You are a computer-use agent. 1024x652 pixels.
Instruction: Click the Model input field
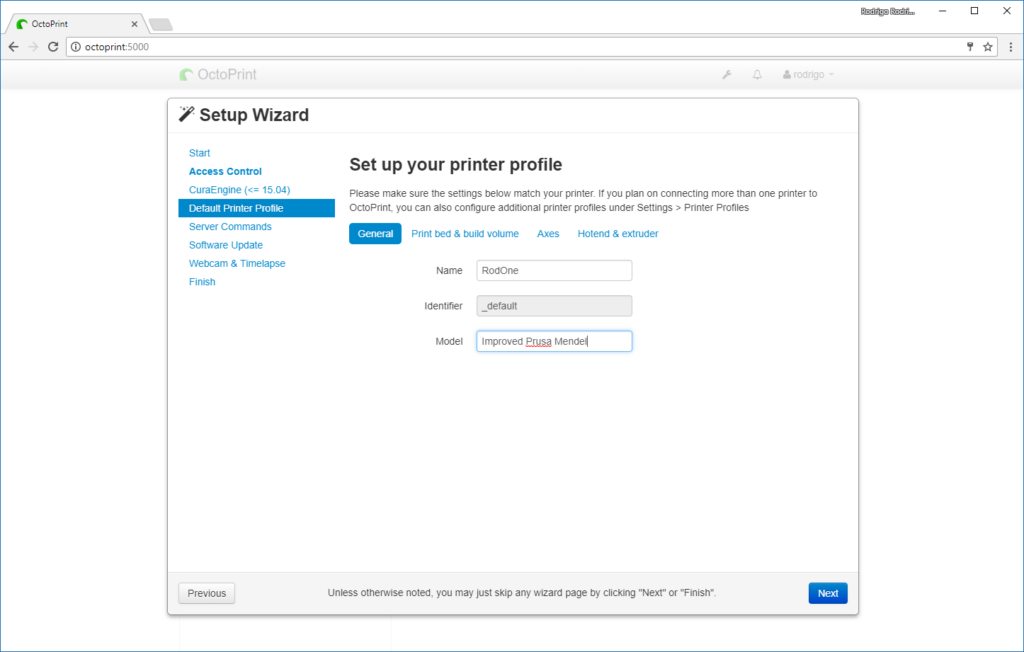point(554,341)
